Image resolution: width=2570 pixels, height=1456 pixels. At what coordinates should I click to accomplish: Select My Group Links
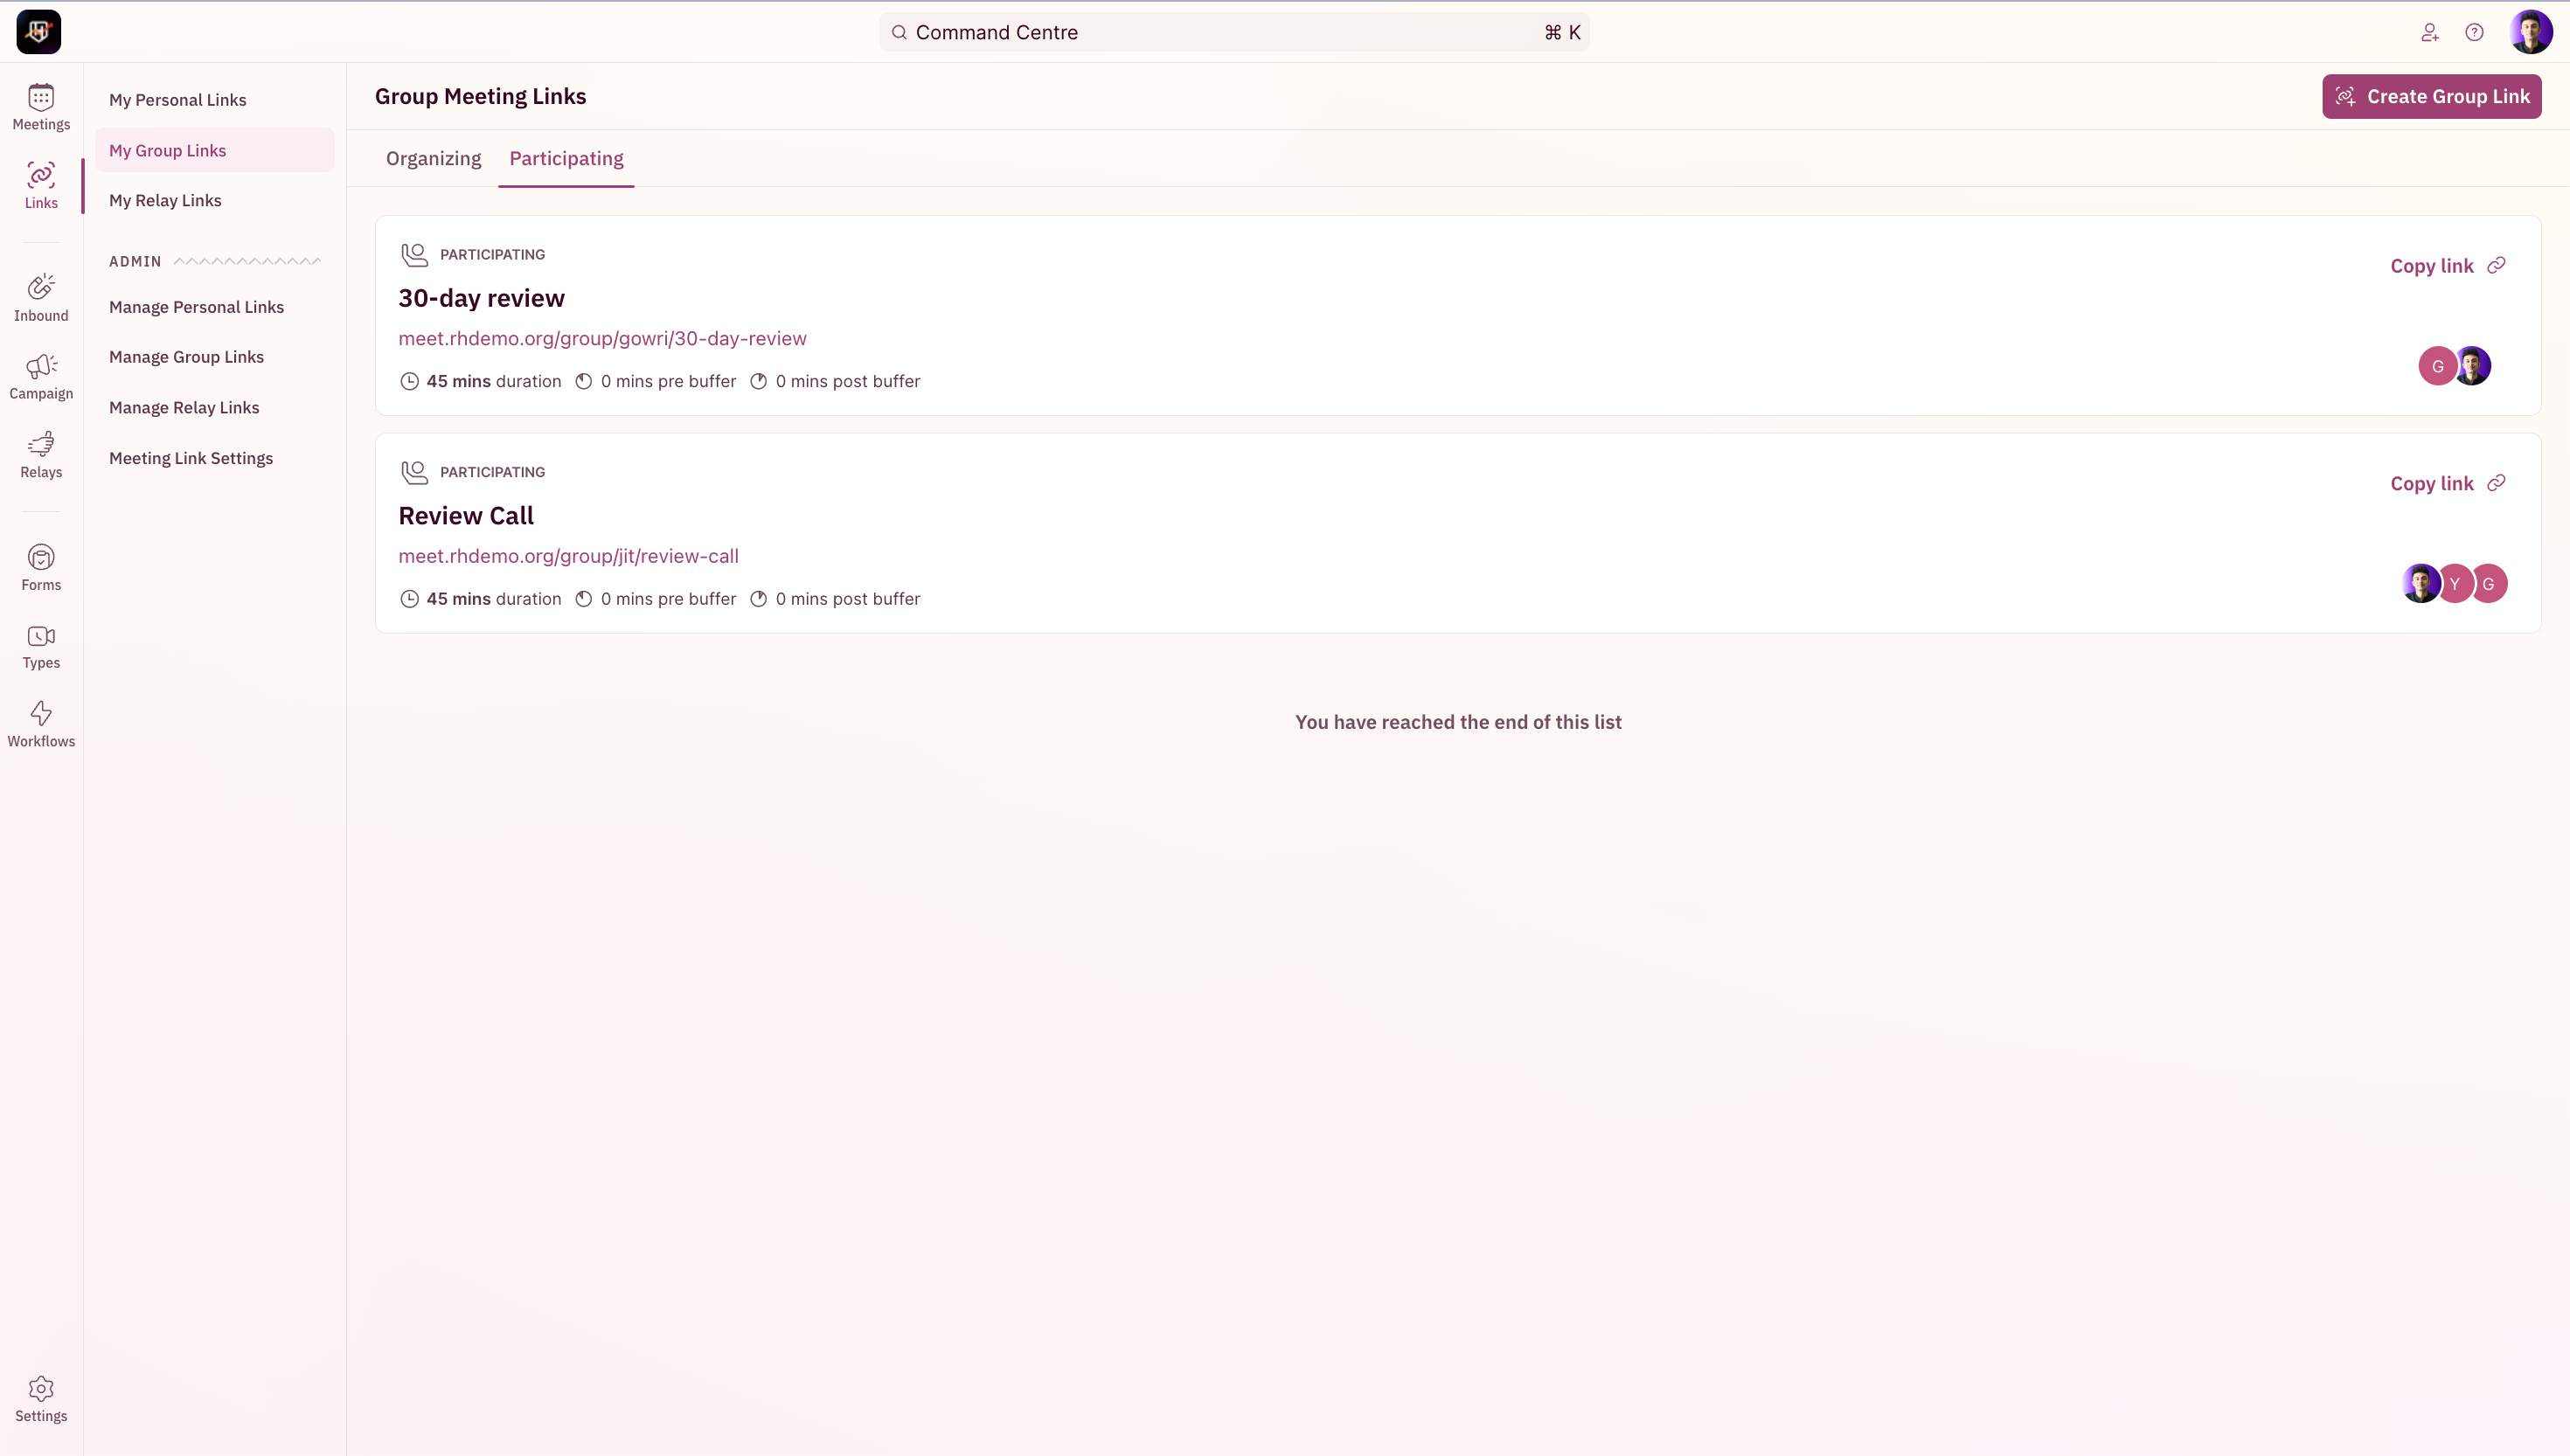pyautogui.click(x=215, y=150)
